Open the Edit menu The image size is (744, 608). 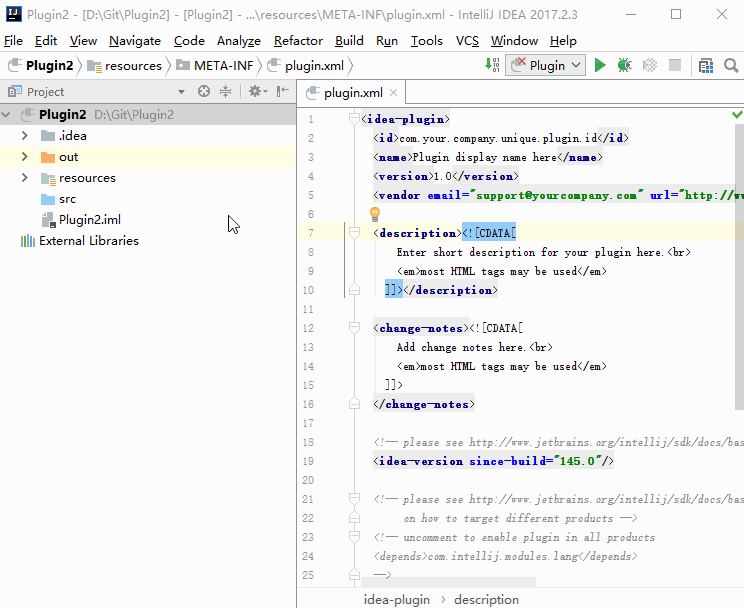(46, 41)
